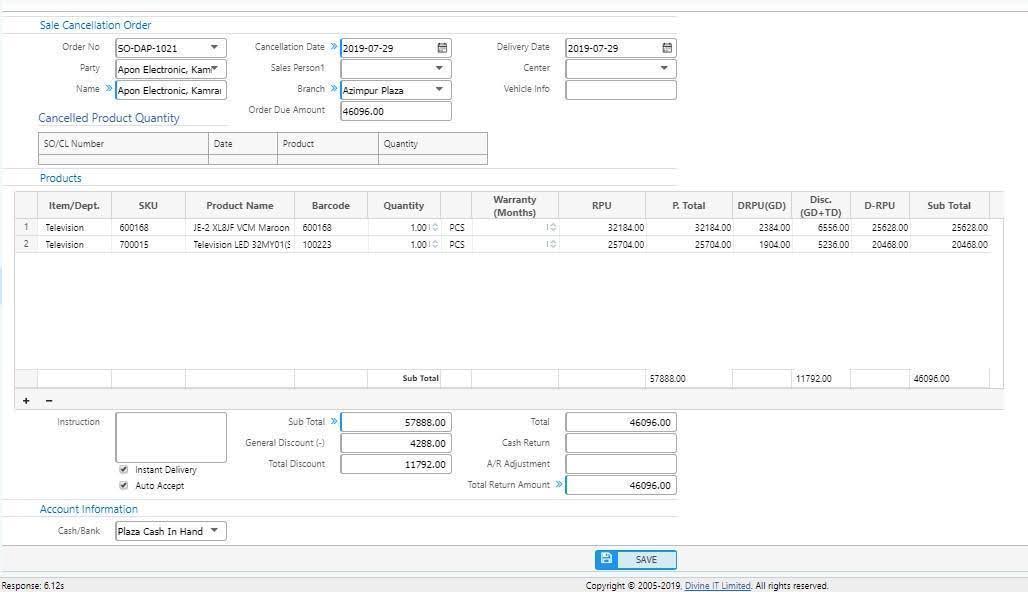1028x592 pixels.
Task: Click the double-arrow icon beside Name
Action: tap(109, 89)
